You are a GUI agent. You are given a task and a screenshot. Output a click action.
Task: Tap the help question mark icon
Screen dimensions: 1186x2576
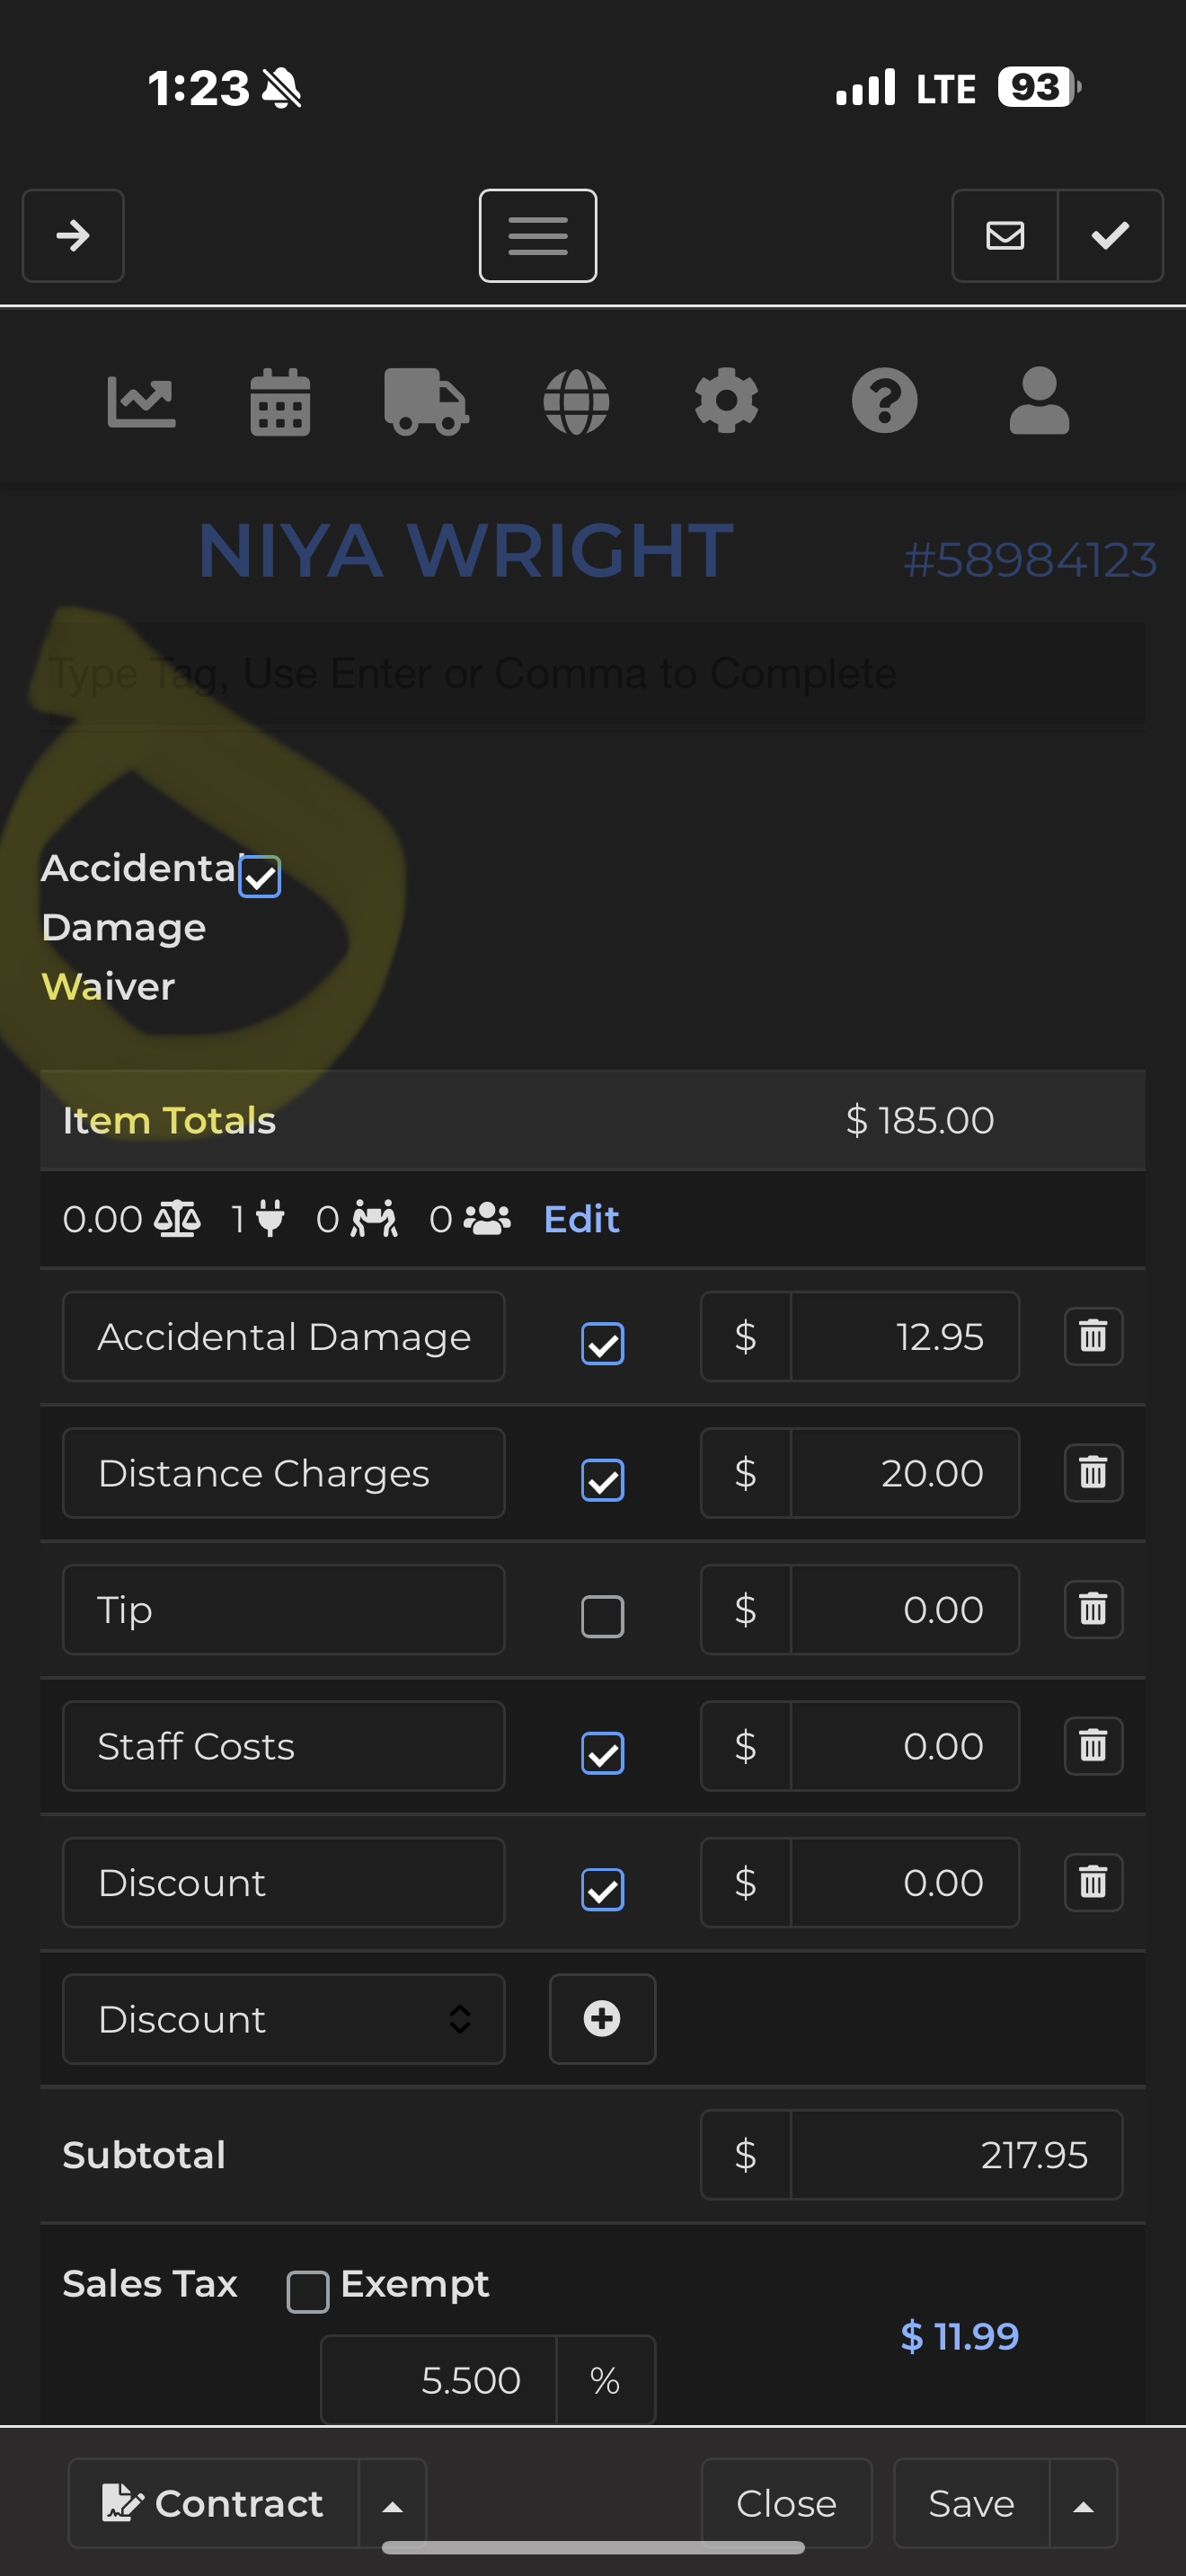[884, 401]
